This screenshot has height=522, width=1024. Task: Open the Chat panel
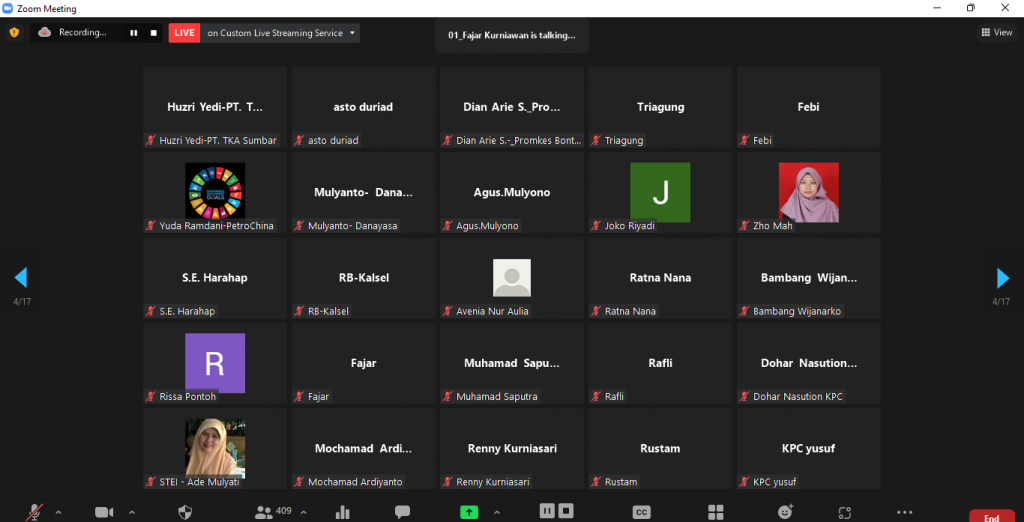[x=402, y=512]
